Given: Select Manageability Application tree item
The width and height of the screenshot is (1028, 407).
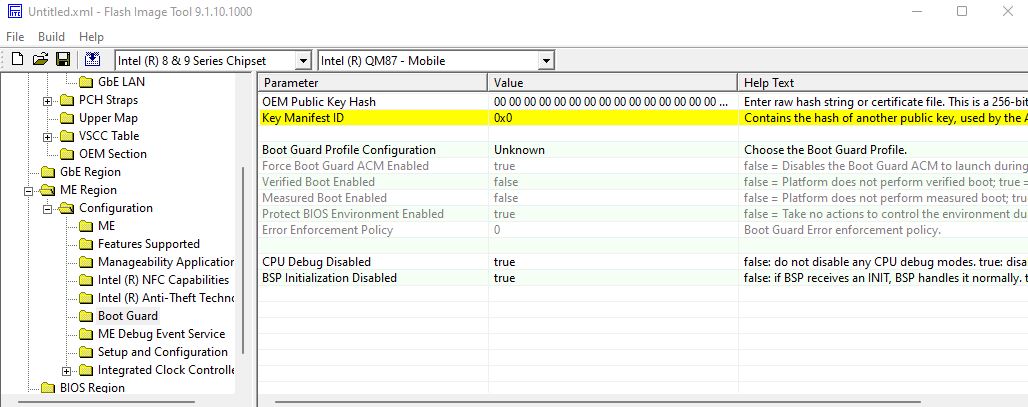Looking at the screenshot, I should point(166,262).
